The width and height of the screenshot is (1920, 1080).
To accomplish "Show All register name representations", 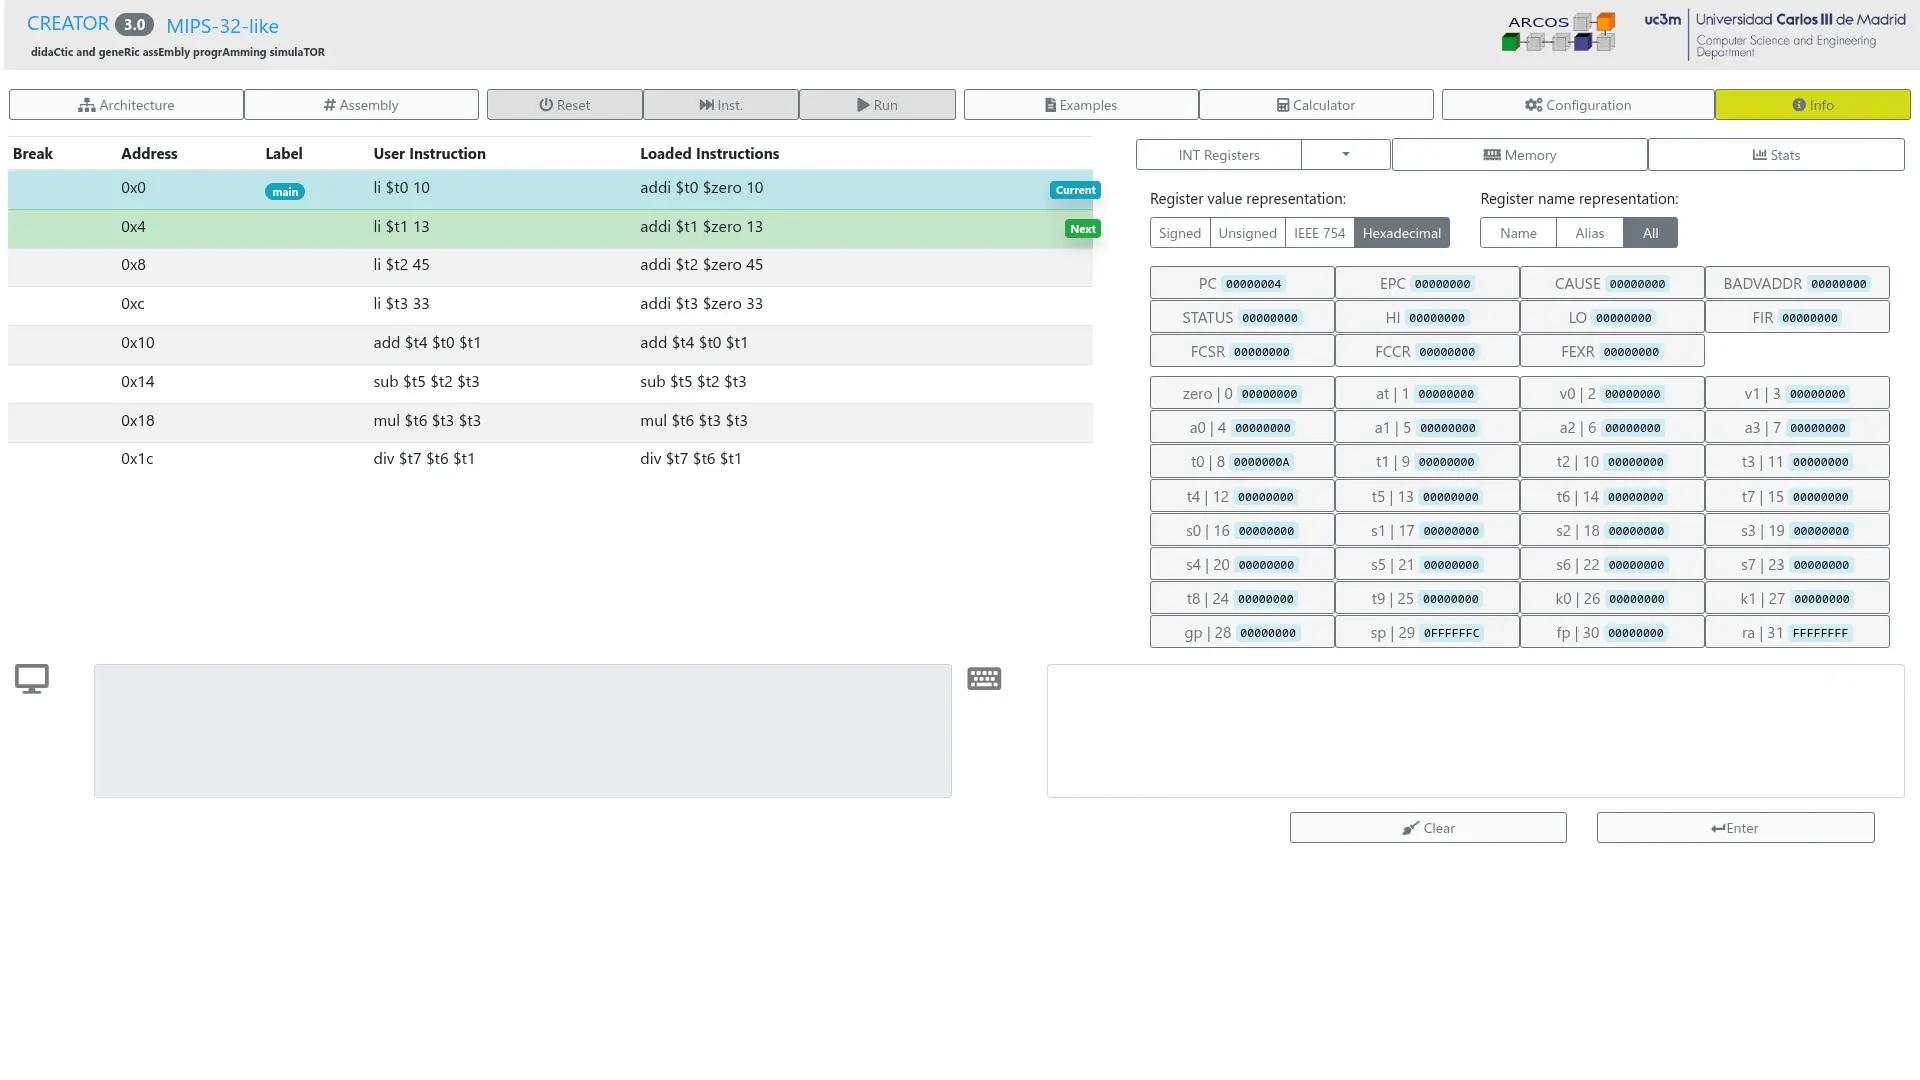I will pos(1650,233).
